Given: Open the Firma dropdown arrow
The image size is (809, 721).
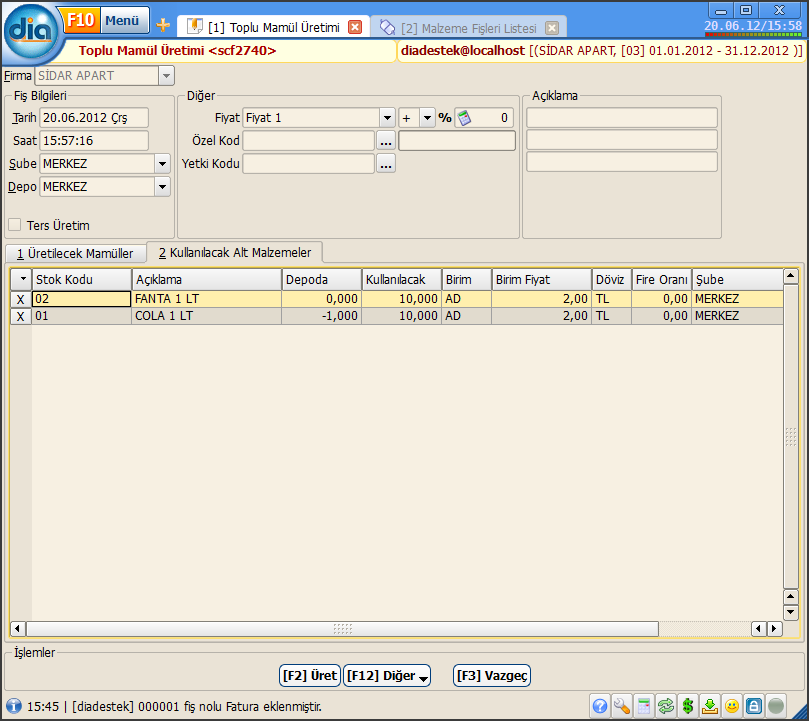Looking at the screenshot, I should coord(166,76).
